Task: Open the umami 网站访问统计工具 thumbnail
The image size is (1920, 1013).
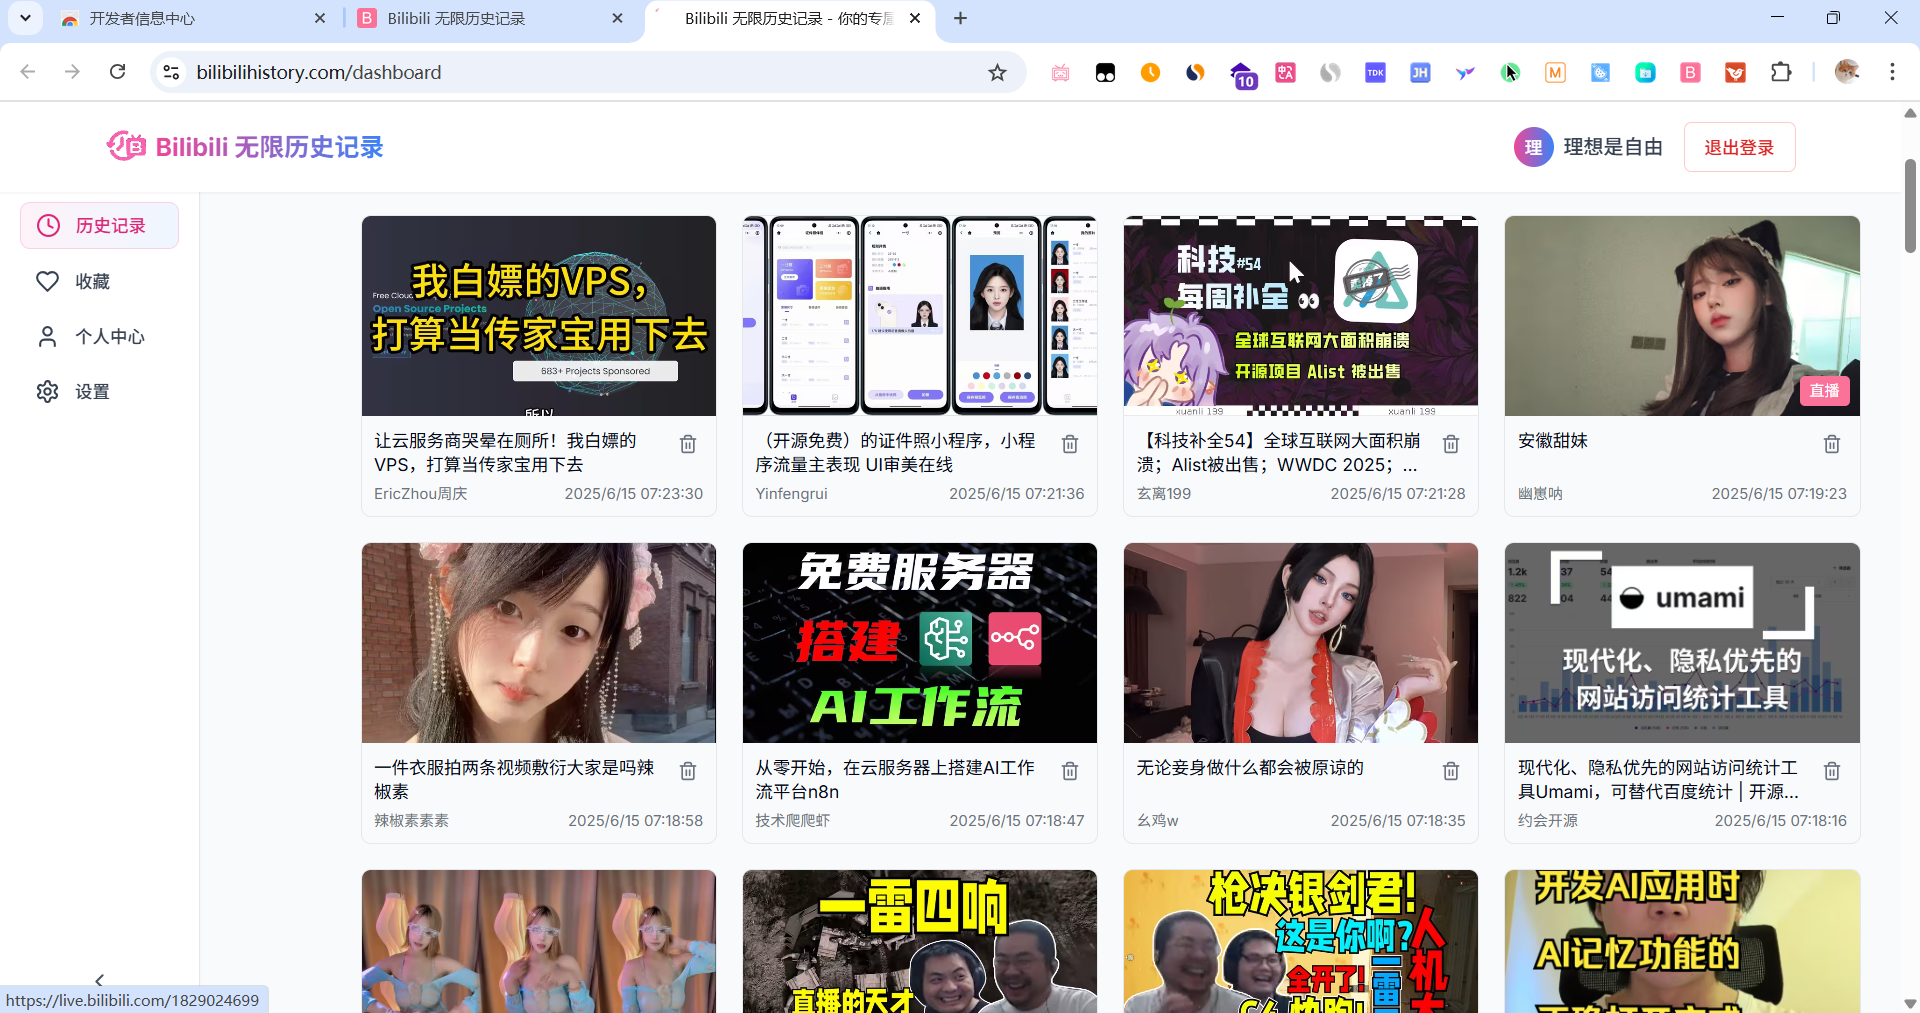Action: [1682, 643]
